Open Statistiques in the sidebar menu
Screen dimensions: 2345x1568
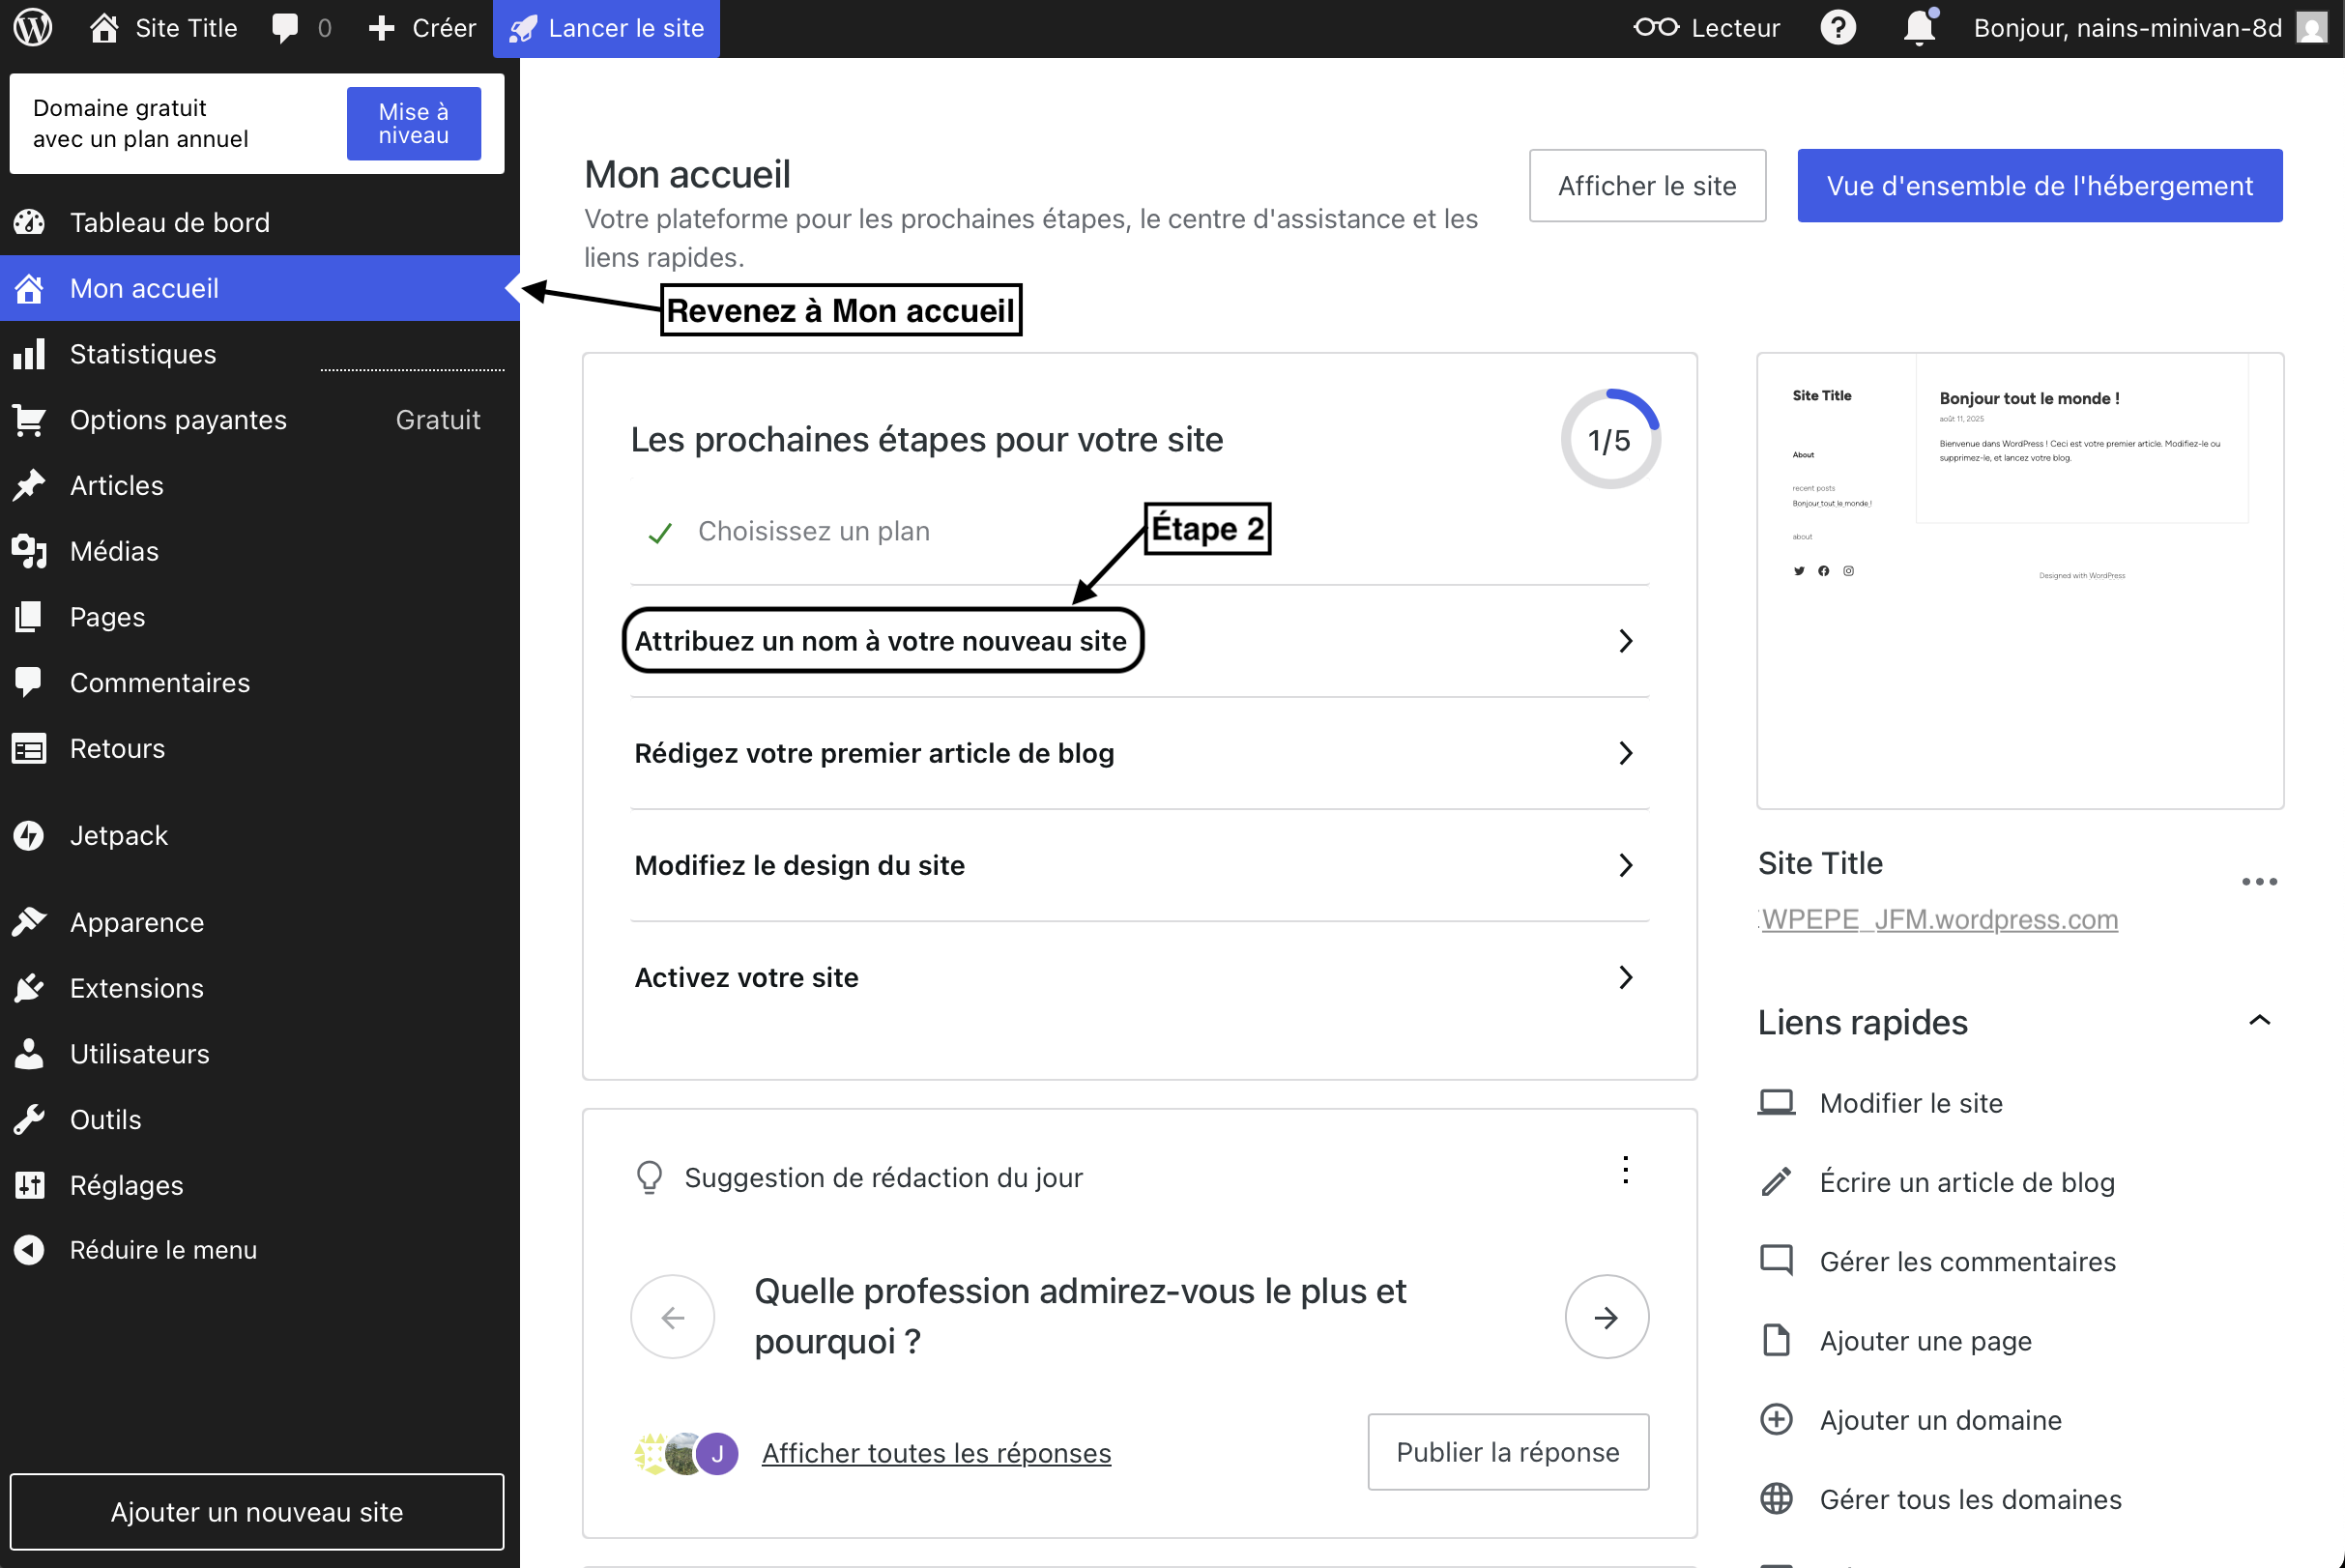pyautogui.click(x=143, y=354)
